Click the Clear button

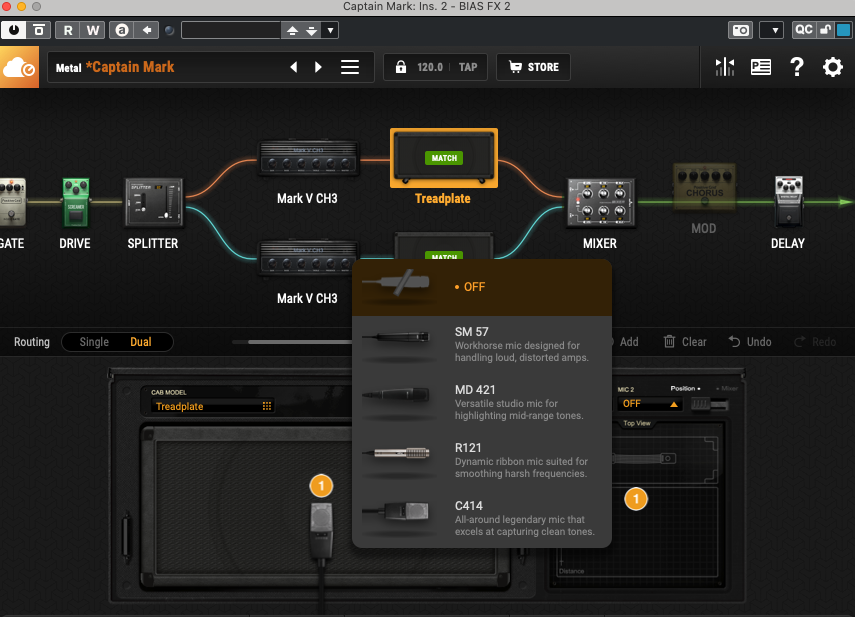pyautogui.click(x=685, y=342)
